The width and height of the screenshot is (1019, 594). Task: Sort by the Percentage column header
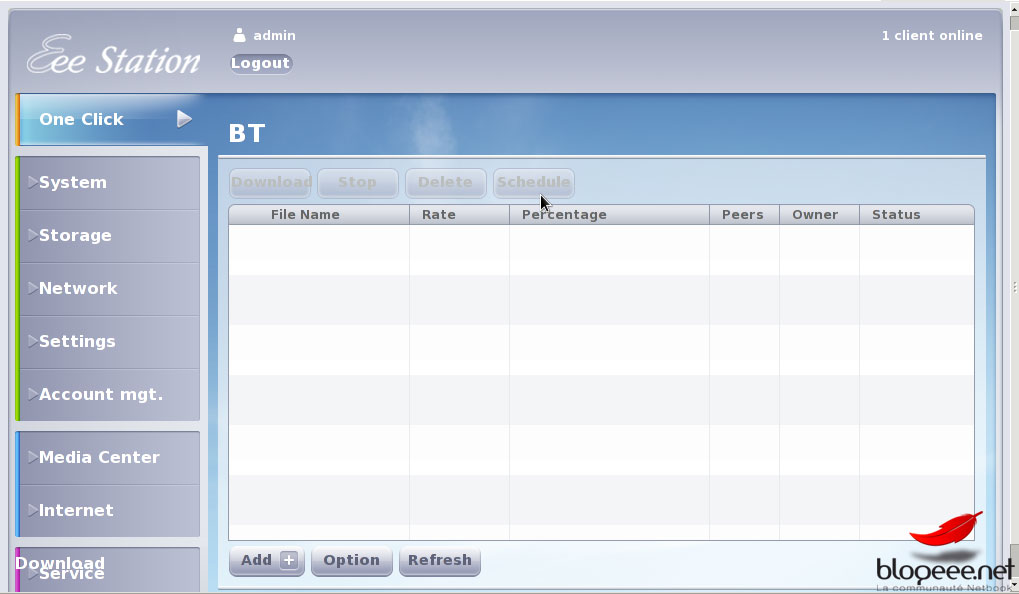pos(564,215)
